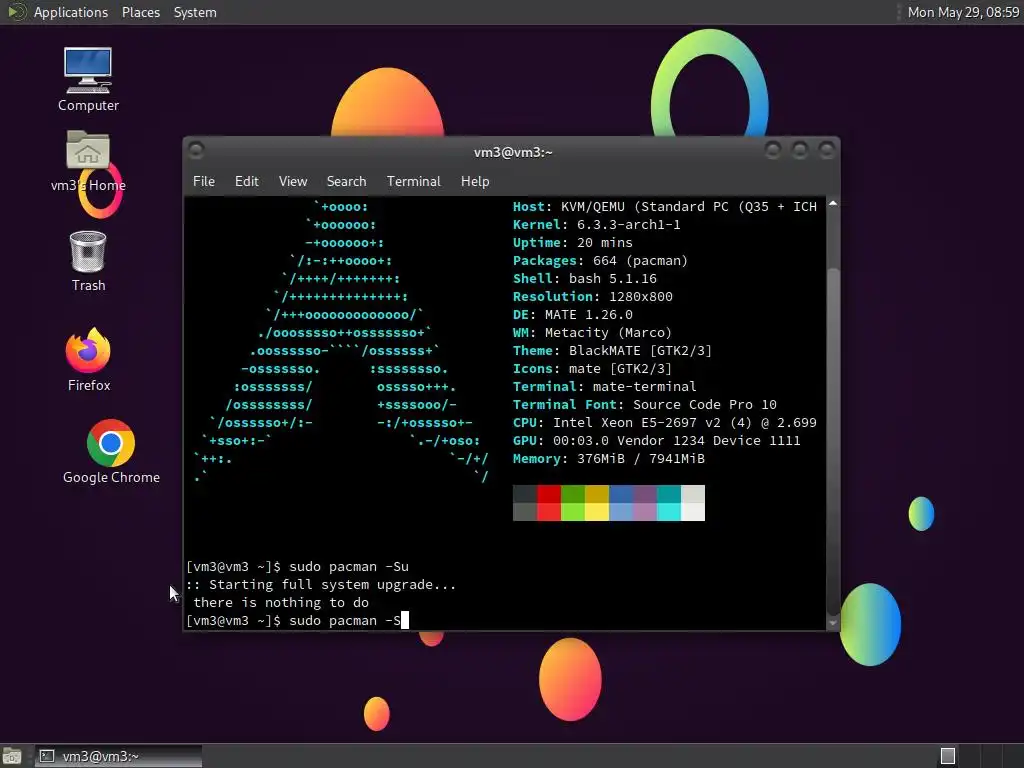
Task: Click the Terminal Font: Source Code Pro line
Action: tap(645, 405)
